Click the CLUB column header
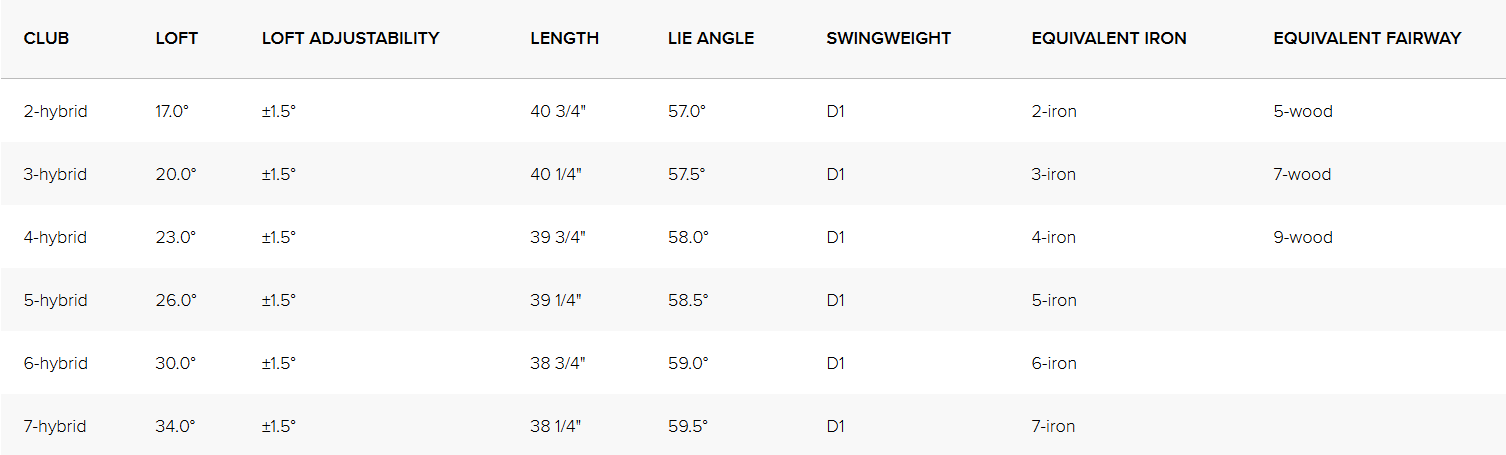 [x=46, y=38]
